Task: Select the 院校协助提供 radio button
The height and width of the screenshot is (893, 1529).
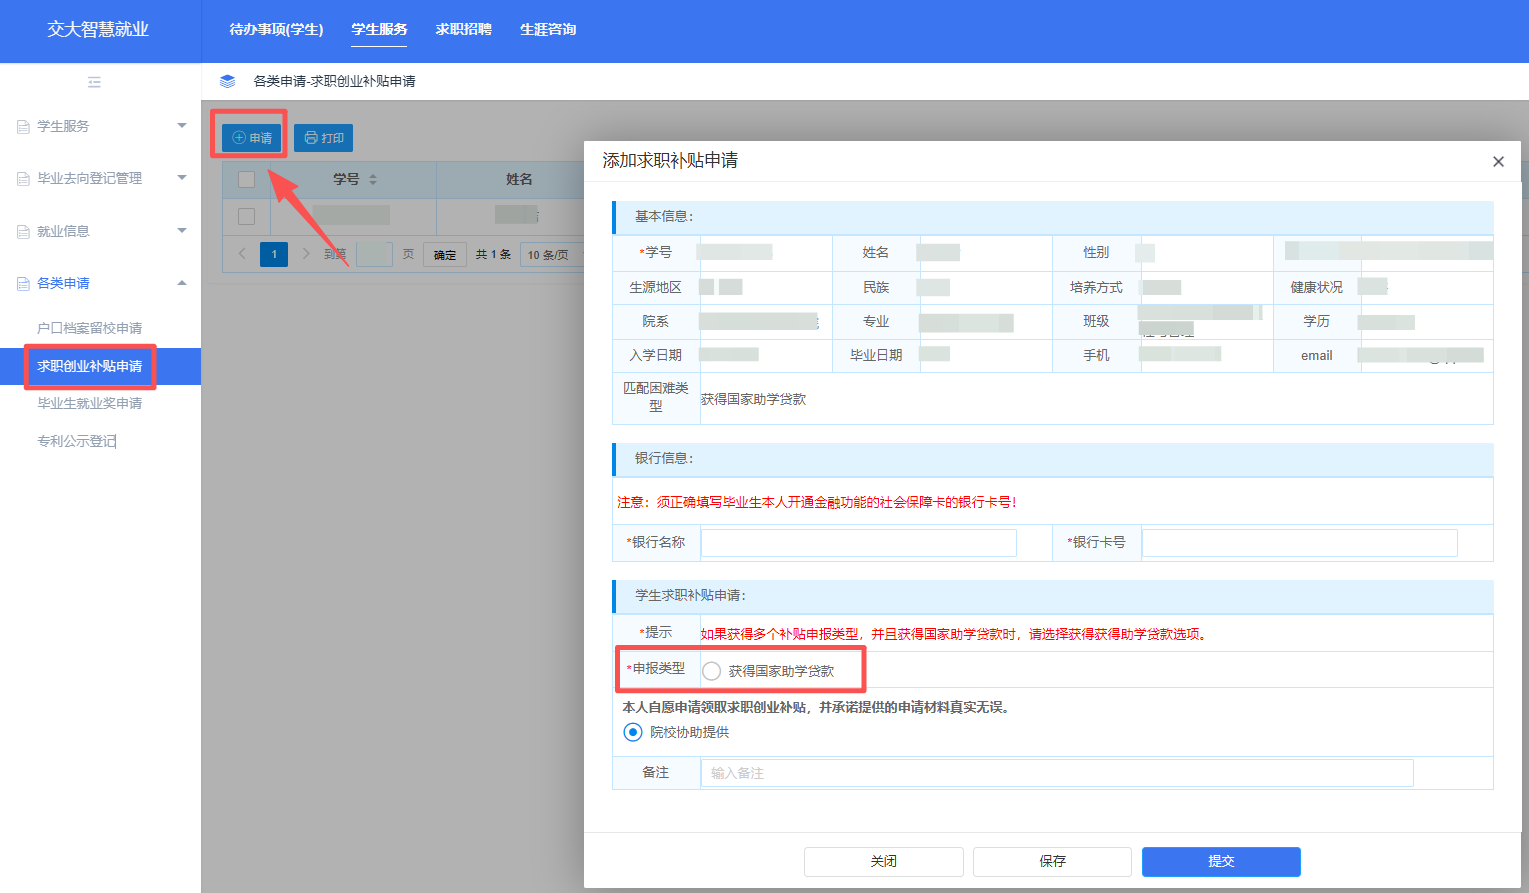Action: (633, 732)
